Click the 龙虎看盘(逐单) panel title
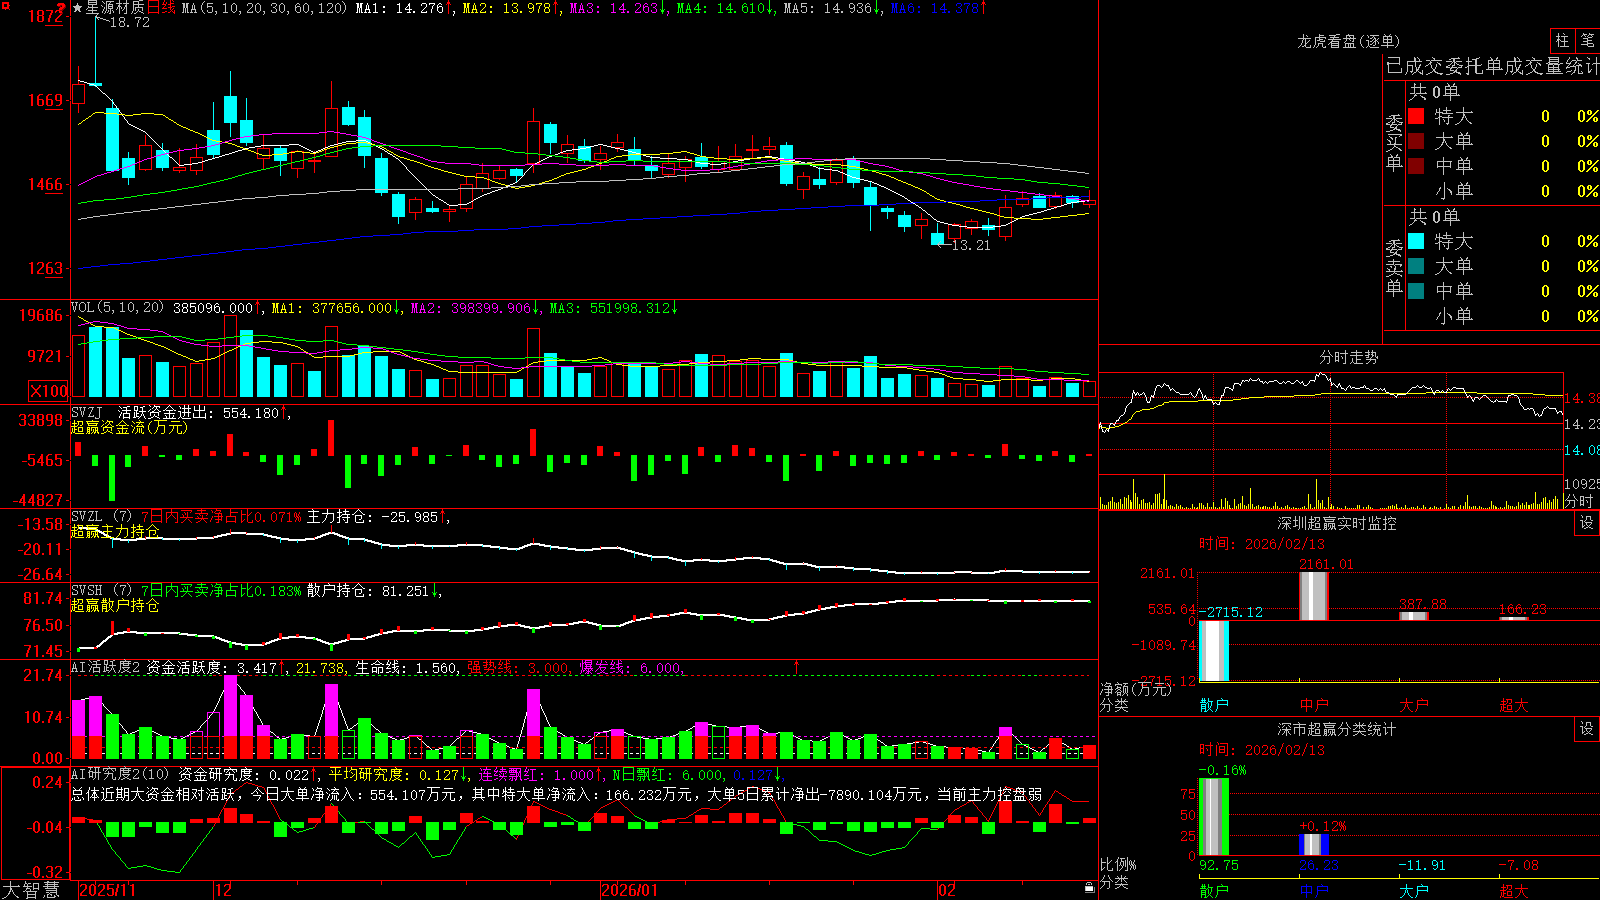This screenshot has width=1600, height=900. (1348, 41)
